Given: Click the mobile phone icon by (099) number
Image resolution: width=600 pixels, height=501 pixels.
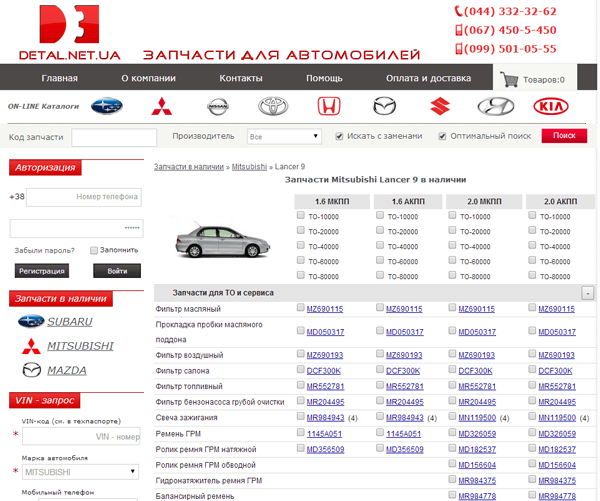Looking at the screenshot, I should (459, 49).
